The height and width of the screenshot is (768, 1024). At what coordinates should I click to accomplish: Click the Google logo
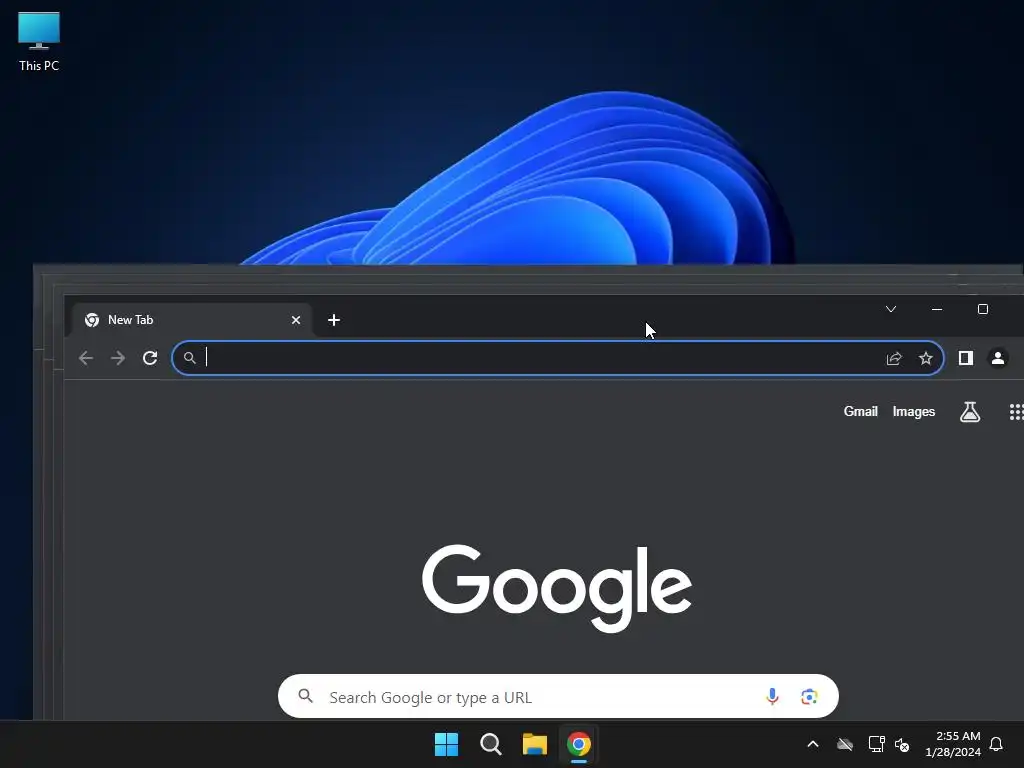[x=557, y=588]
